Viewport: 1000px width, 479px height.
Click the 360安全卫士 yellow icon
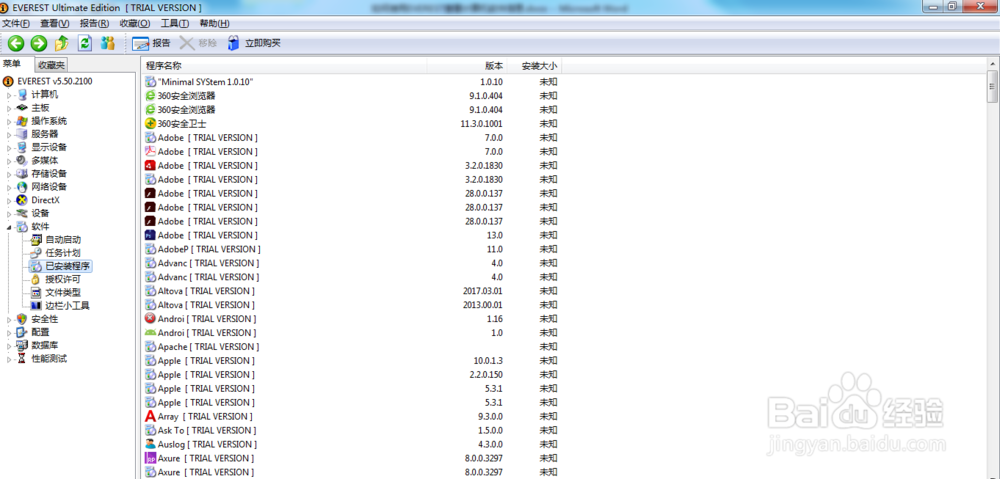pos(151,124)
